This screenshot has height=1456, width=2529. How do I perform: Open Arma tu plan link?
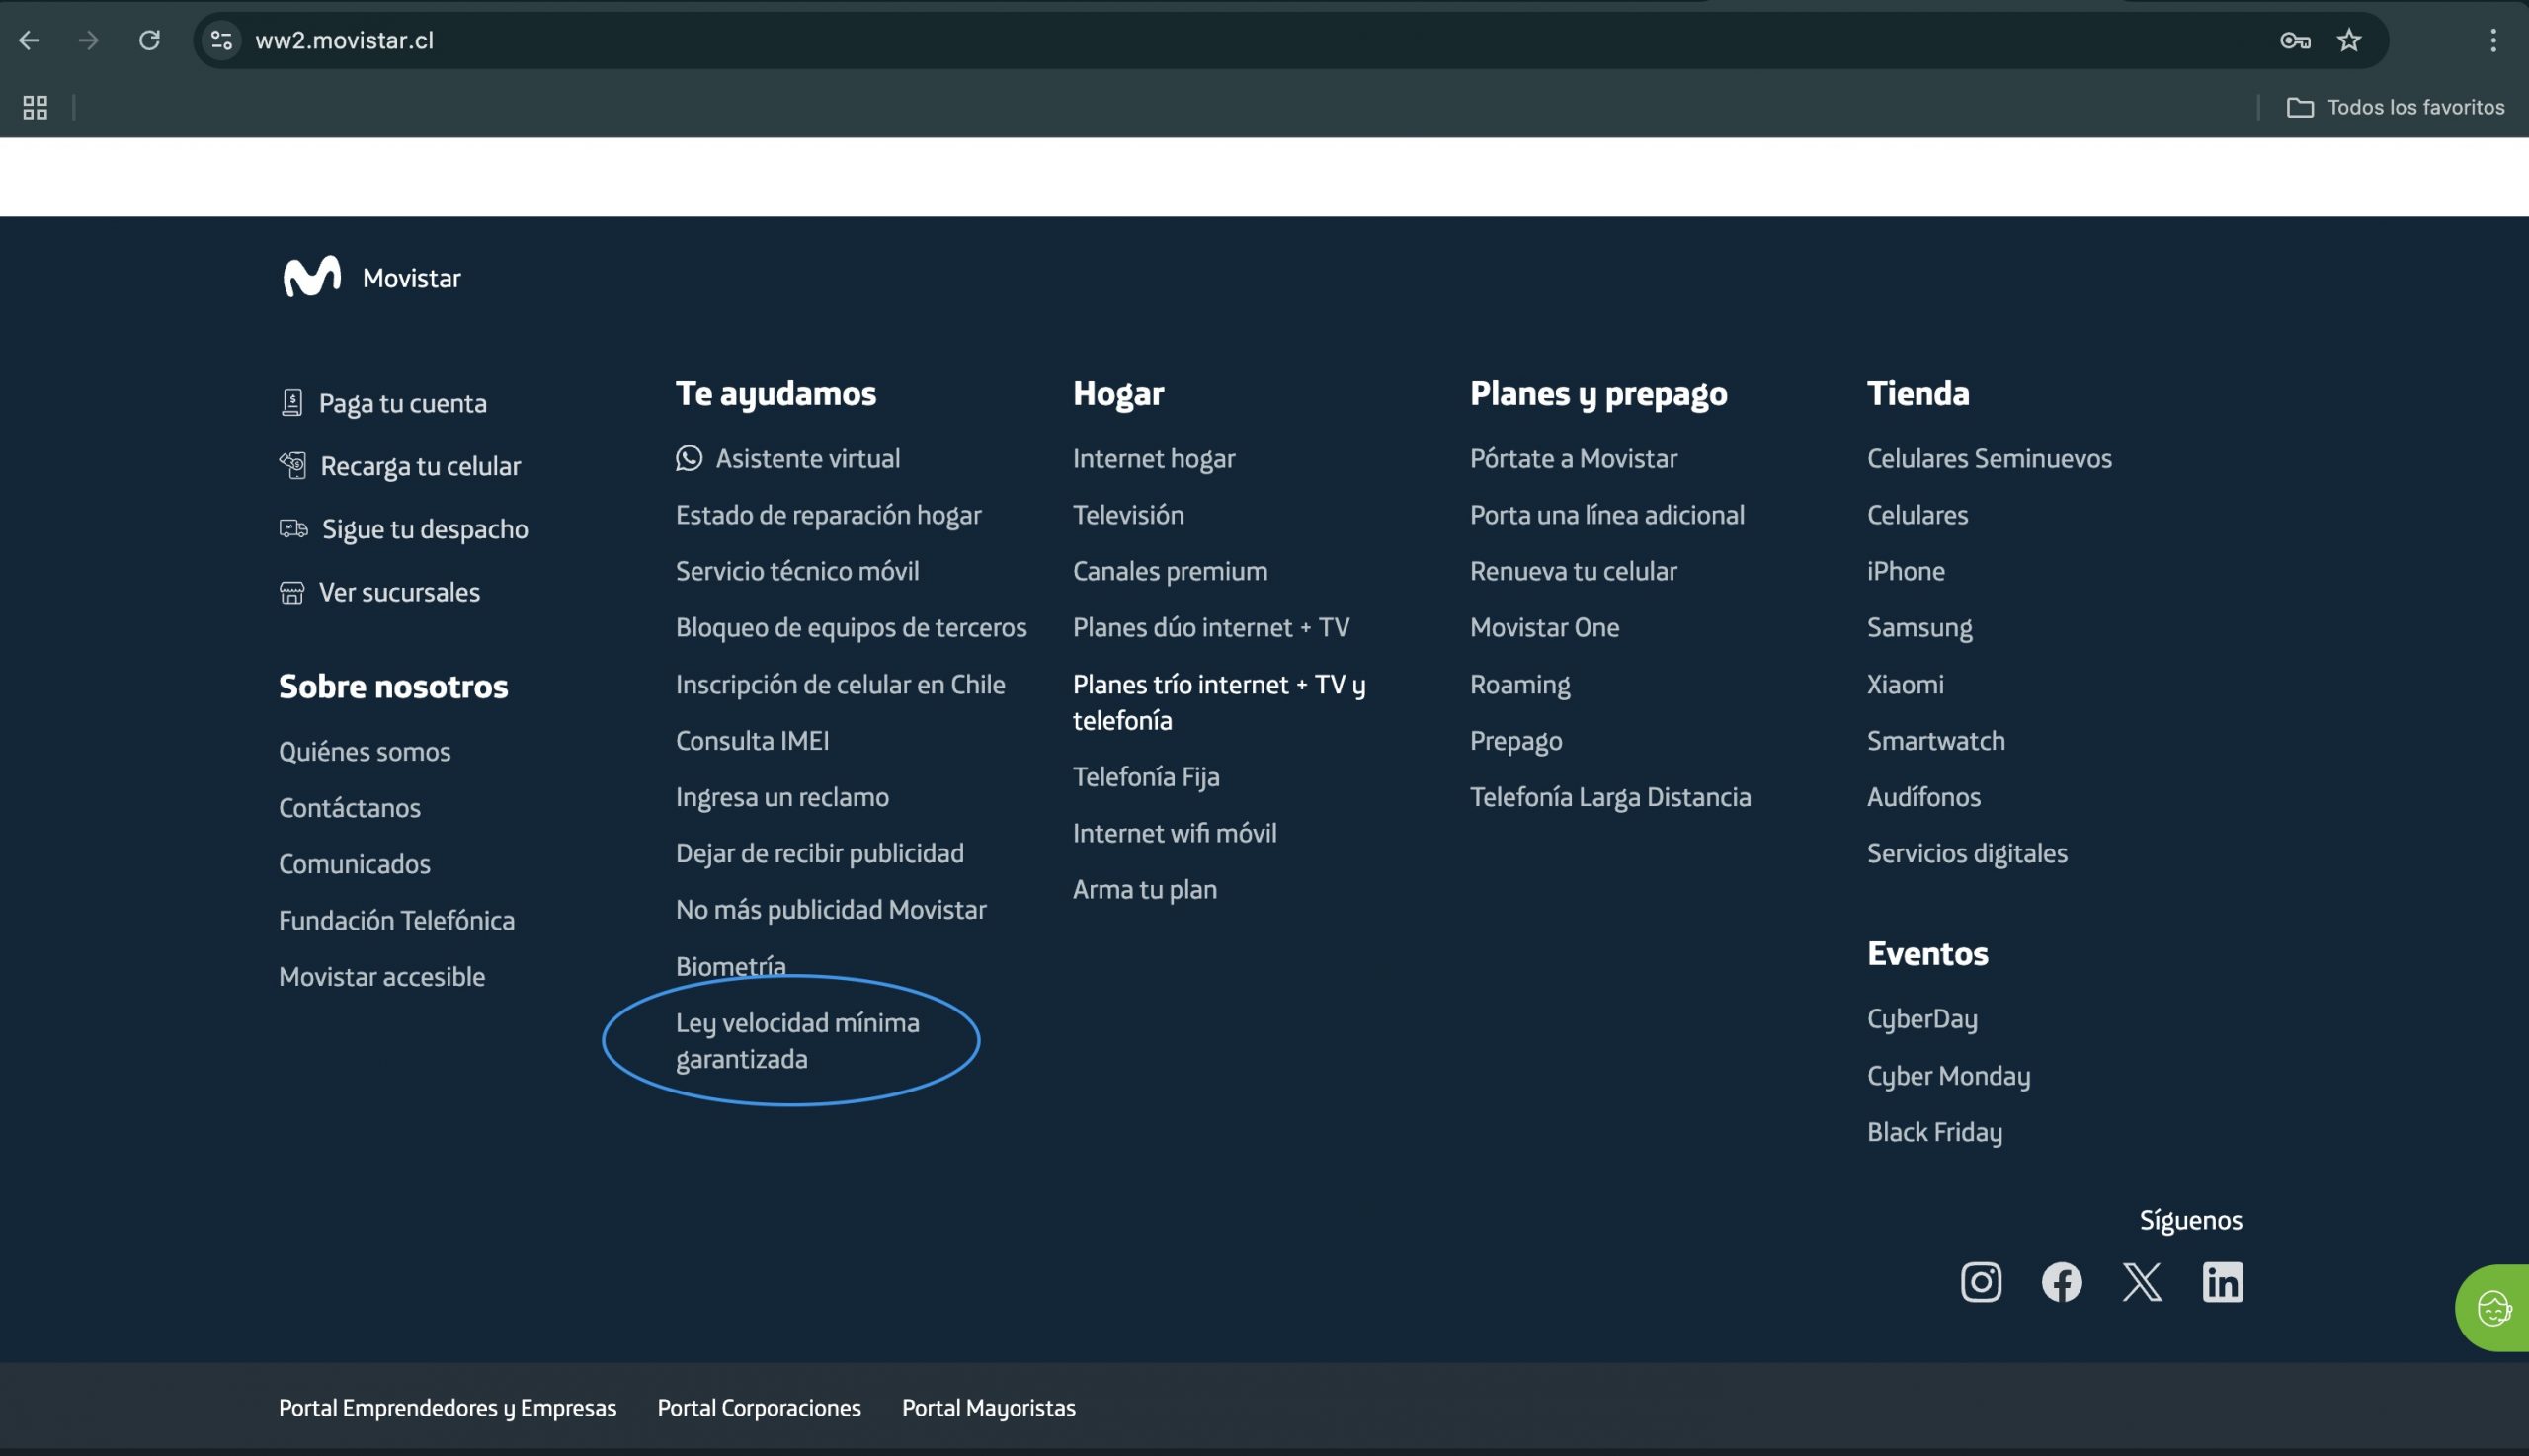1145,889
